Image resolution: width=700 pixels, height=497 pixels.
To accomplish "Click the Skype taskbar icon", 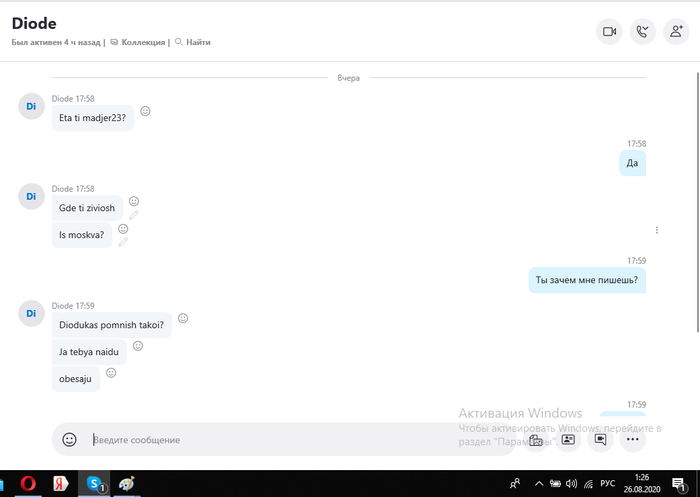I will pyautogui.click(x=94, y=484).
